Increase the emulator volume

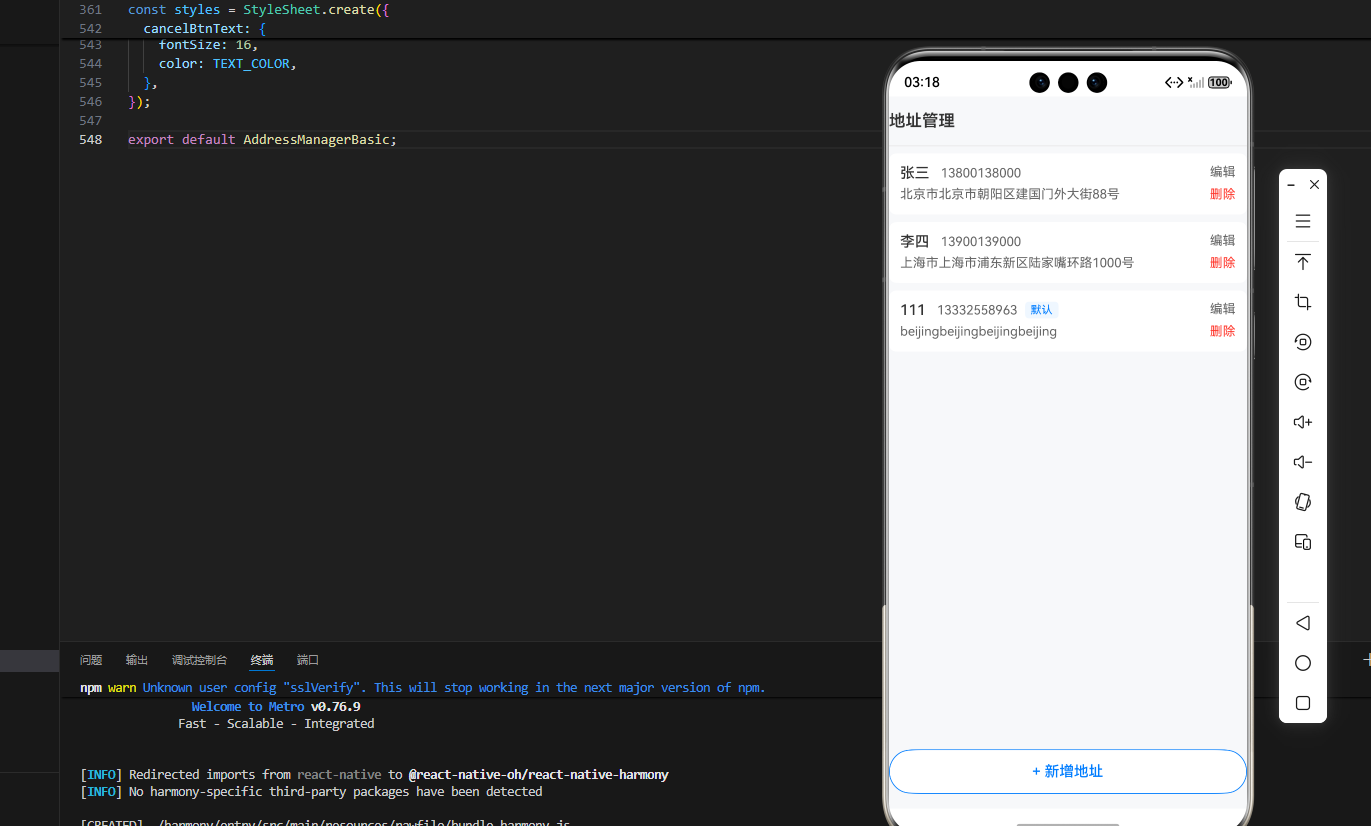[x=1302, y=421]
